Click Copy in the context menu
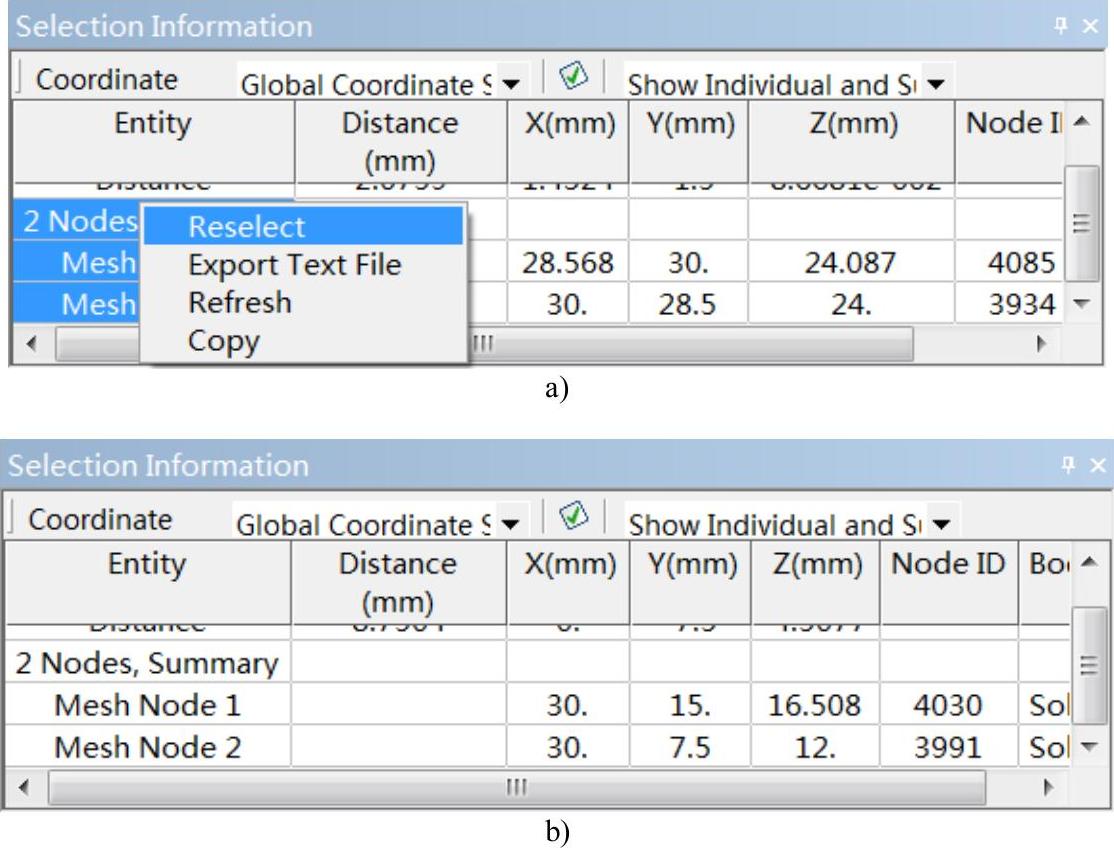The width and height of the screenshot is (1114, 848). click(x=224, y=342)
